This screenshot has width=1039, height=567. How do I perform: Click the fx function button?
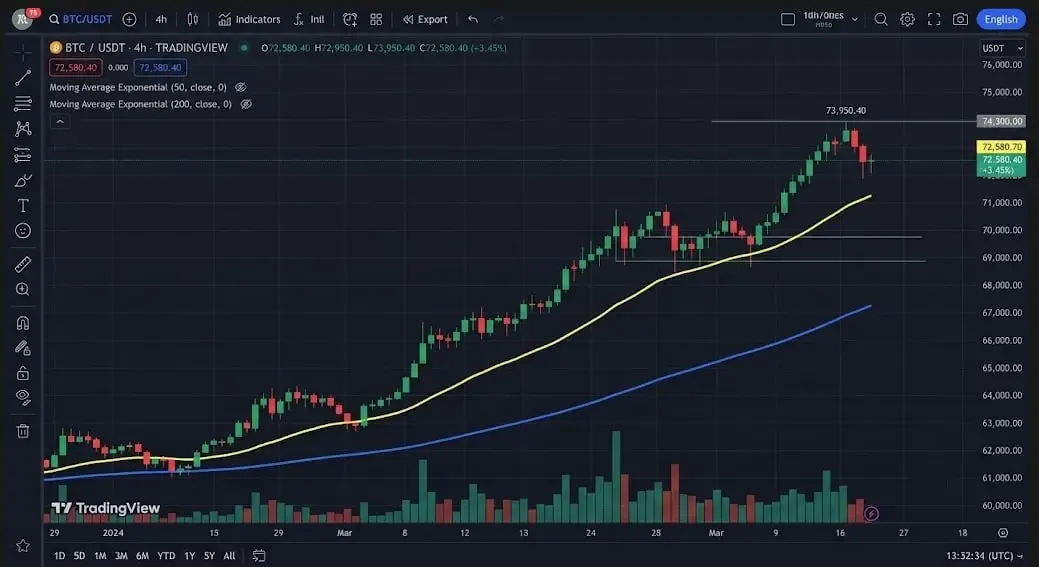point(309,19)
